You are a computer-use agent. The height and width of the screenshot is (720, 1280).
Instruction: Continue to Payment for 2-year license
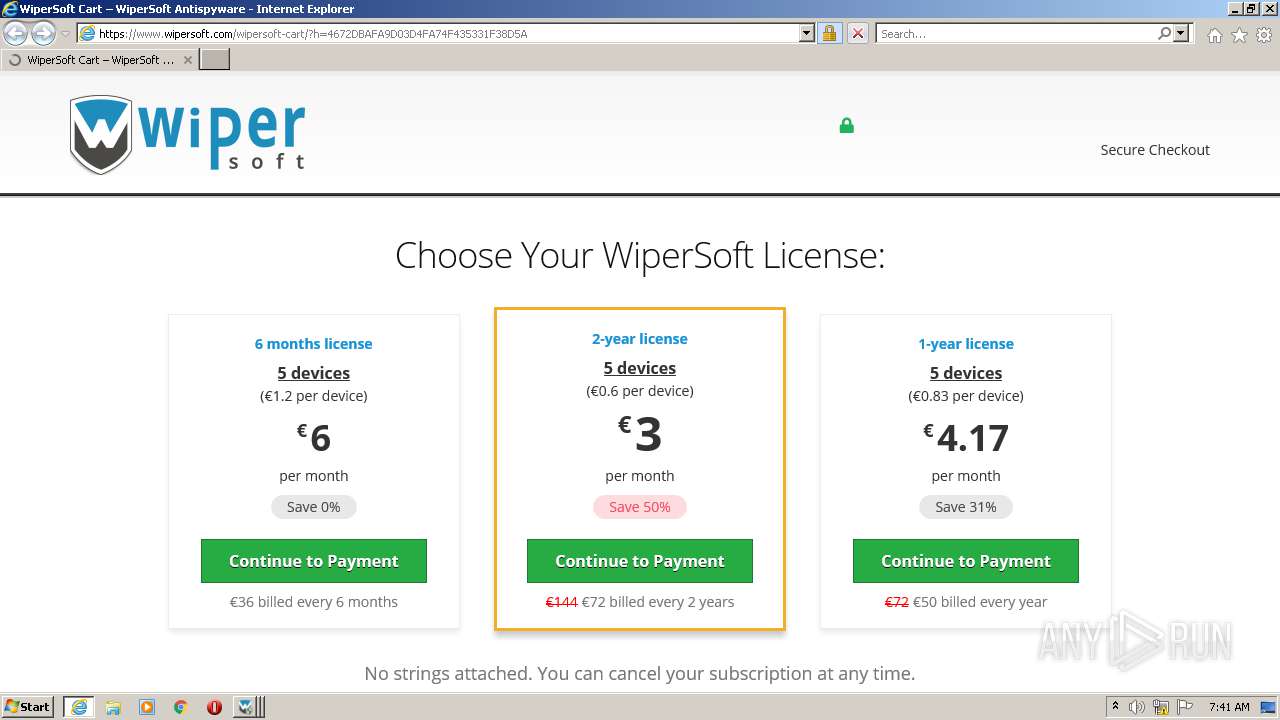640,561
